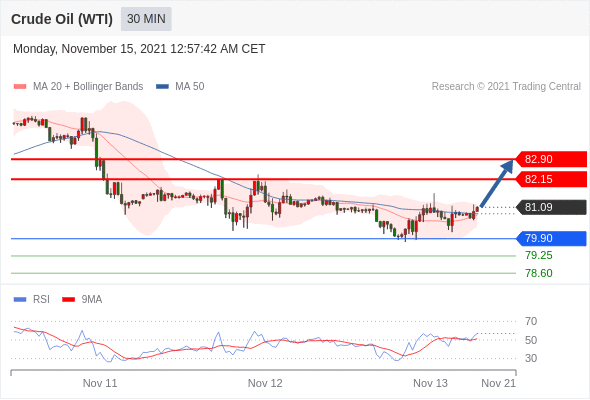Click the MA 20 + Bollinger Bands legend swatch
Image resolution: width=590 pixels, height=400 pixels.
(x=20, y=87)
